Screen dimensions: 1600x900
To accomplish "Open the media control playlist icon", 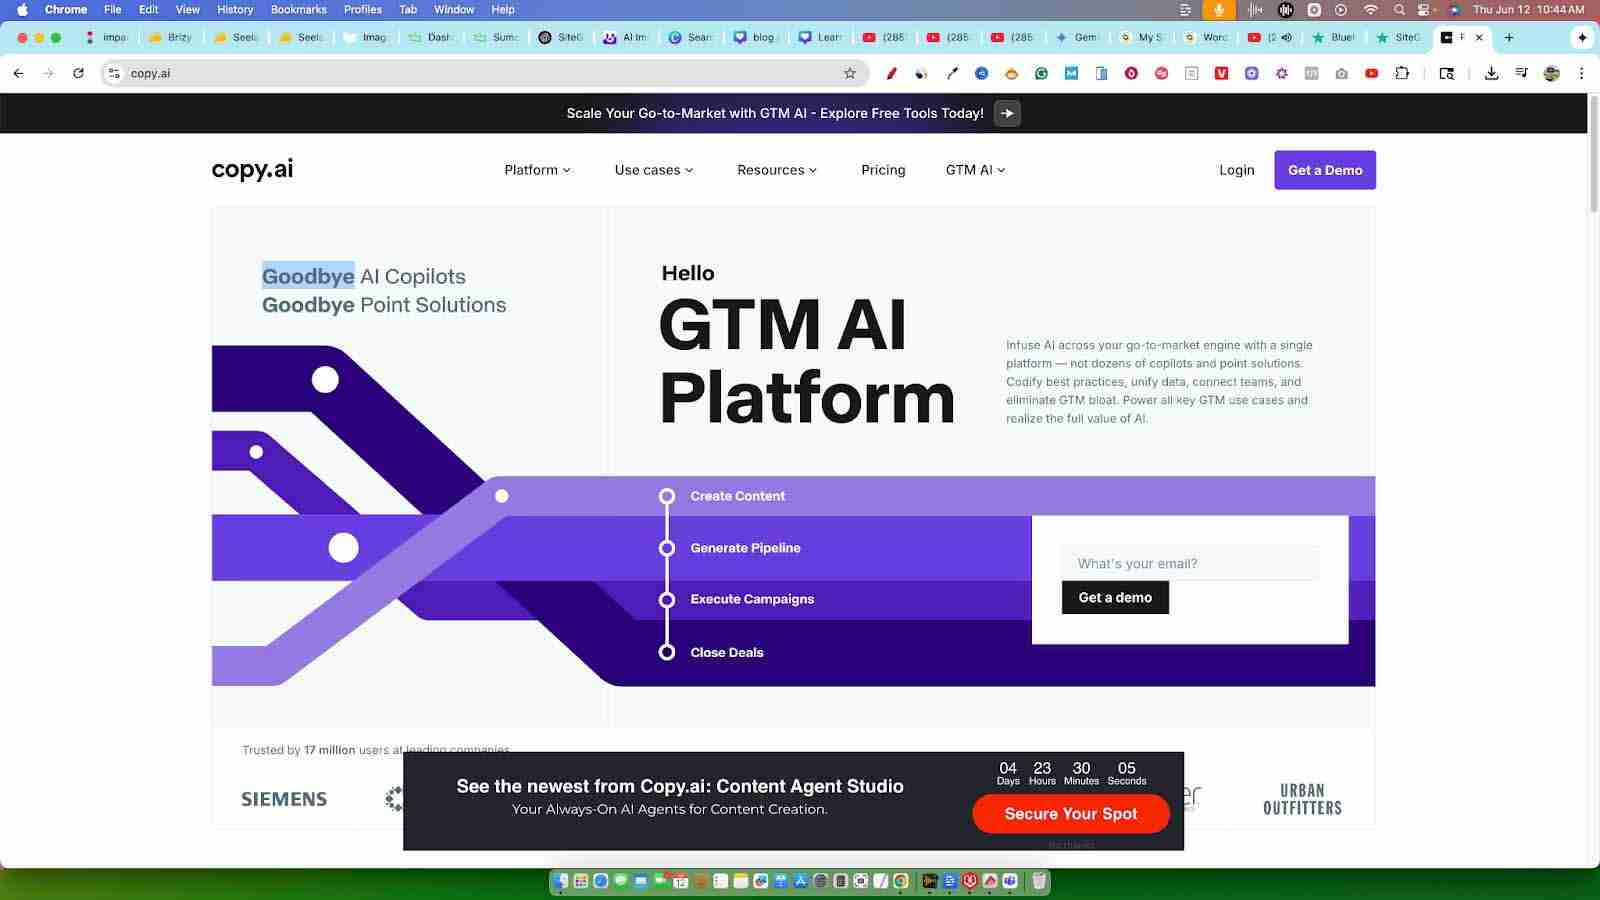I will coord(1521,73).
